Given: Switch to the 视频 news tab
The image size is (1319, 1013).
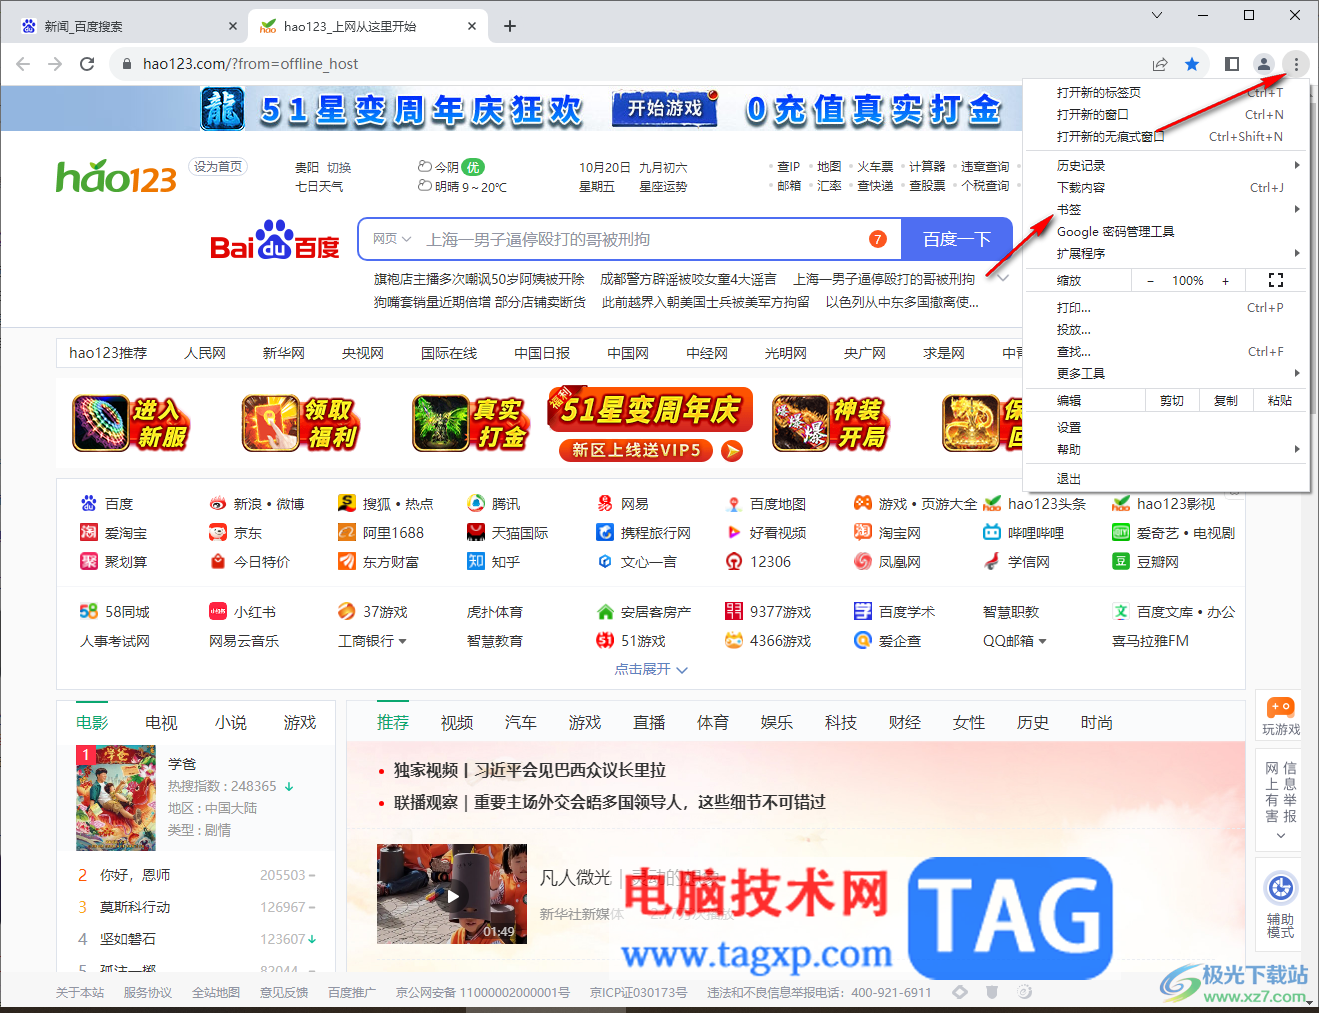Looking at the screenshot, I should coord(457,722).
